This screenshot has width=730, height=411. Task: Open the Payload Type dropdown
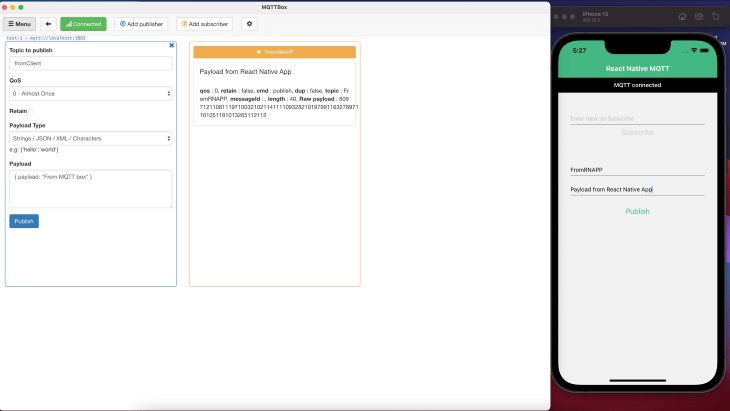tap(91, 138)
